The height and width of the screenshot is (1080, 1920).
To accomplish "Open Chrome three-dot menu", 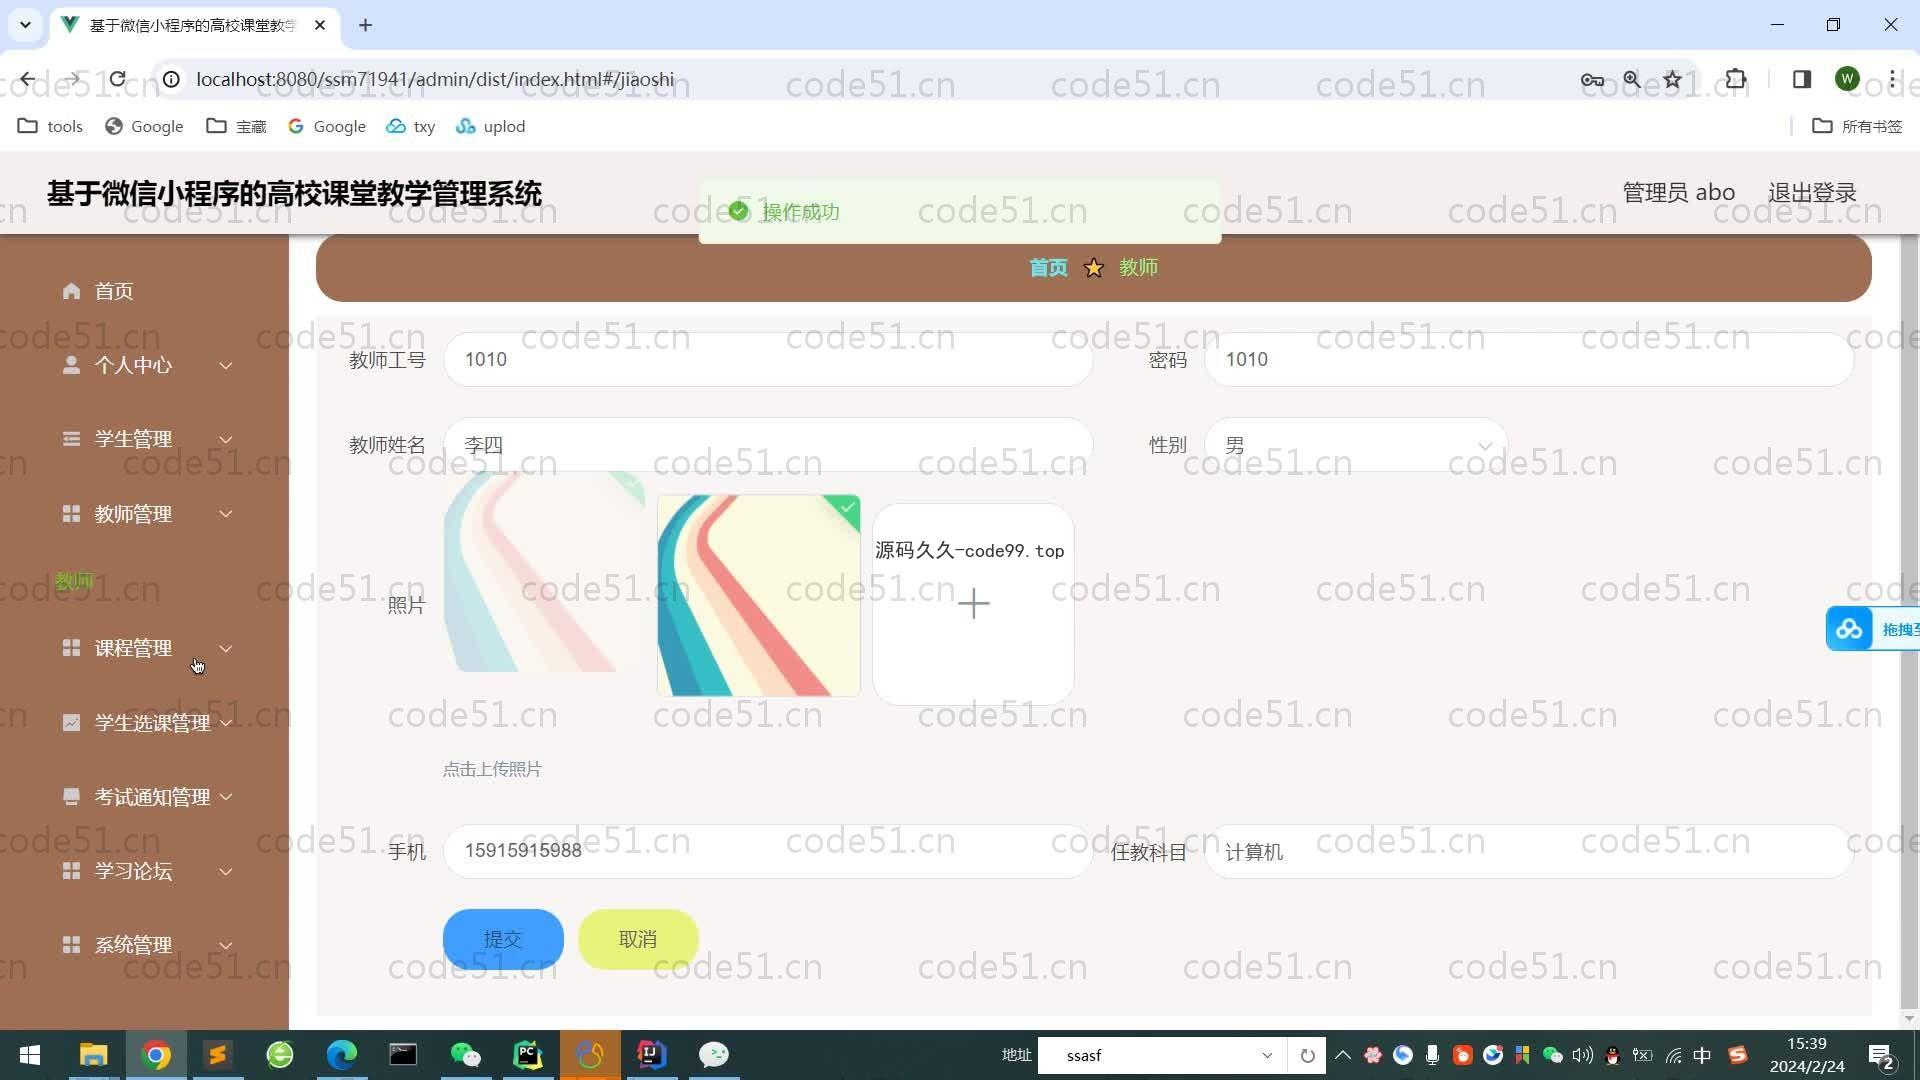I will (x=1892, y=79).
